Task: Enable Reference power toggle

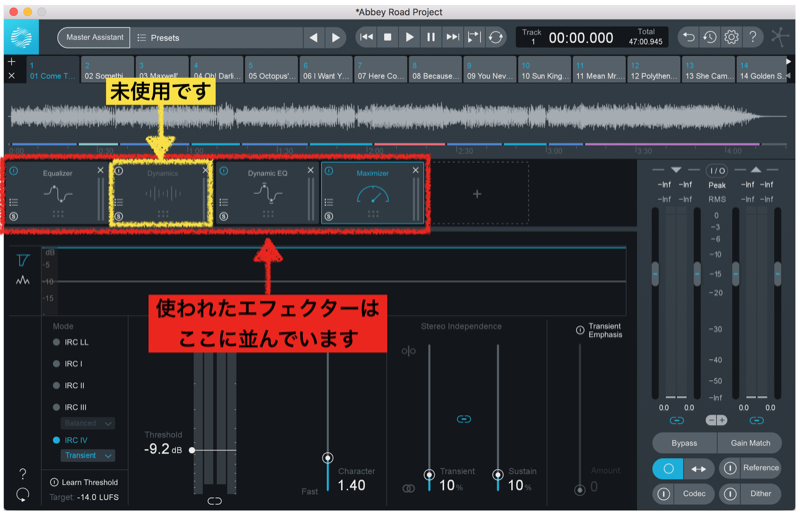Action: point(730,468)
